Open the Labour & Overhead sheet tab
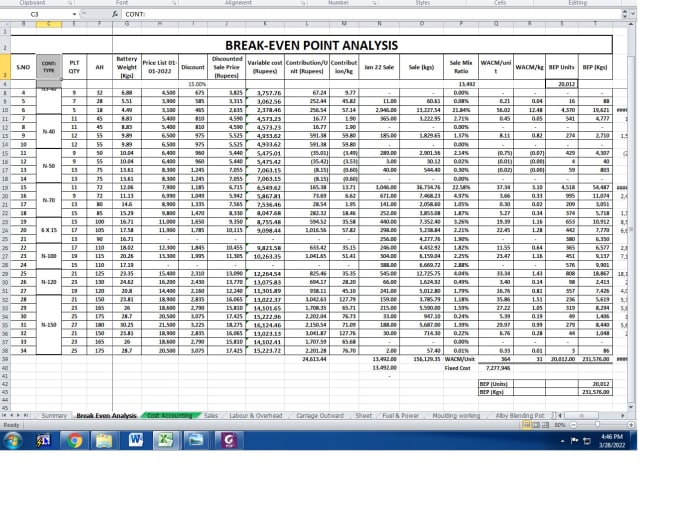Screen dimensions: 680x526 point(255,415)
